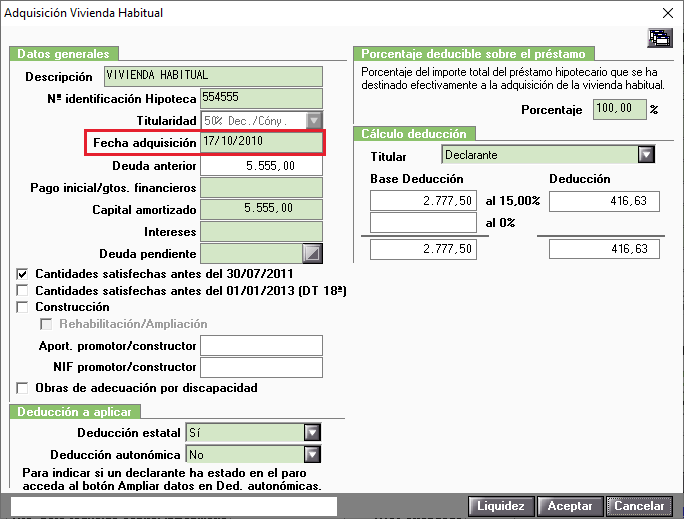Toggle Cantidades satisfechas antes del 30/07/2011
684x519 pixels.
23,273
